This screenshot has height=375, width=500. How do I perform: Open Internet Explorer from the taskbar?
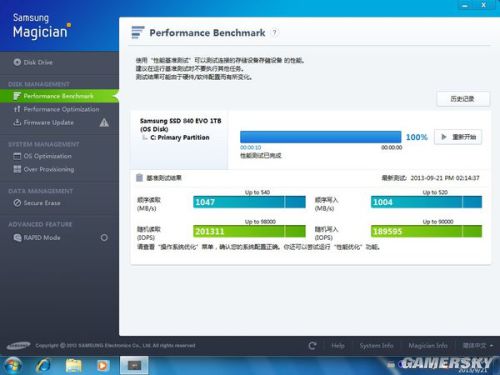click(x=43, y=365)
